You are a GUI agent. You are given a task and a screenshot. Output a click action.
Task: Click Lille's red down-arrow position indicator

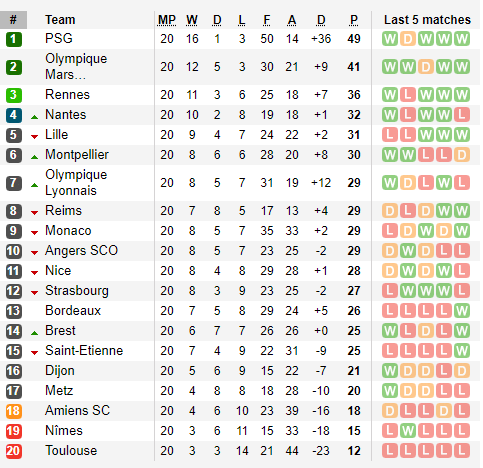pyautogui.click(x=34, y=137)
